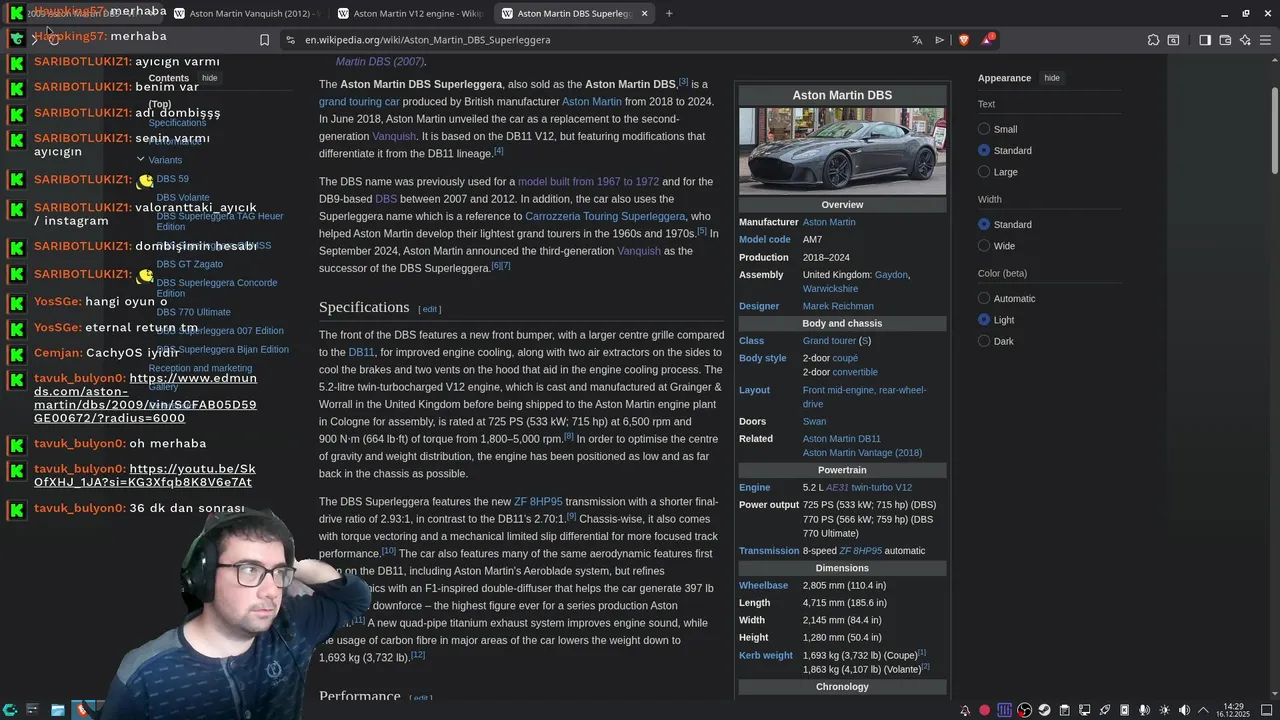Close the Aston Martin DBS Superleggera tab

point(644,13)
